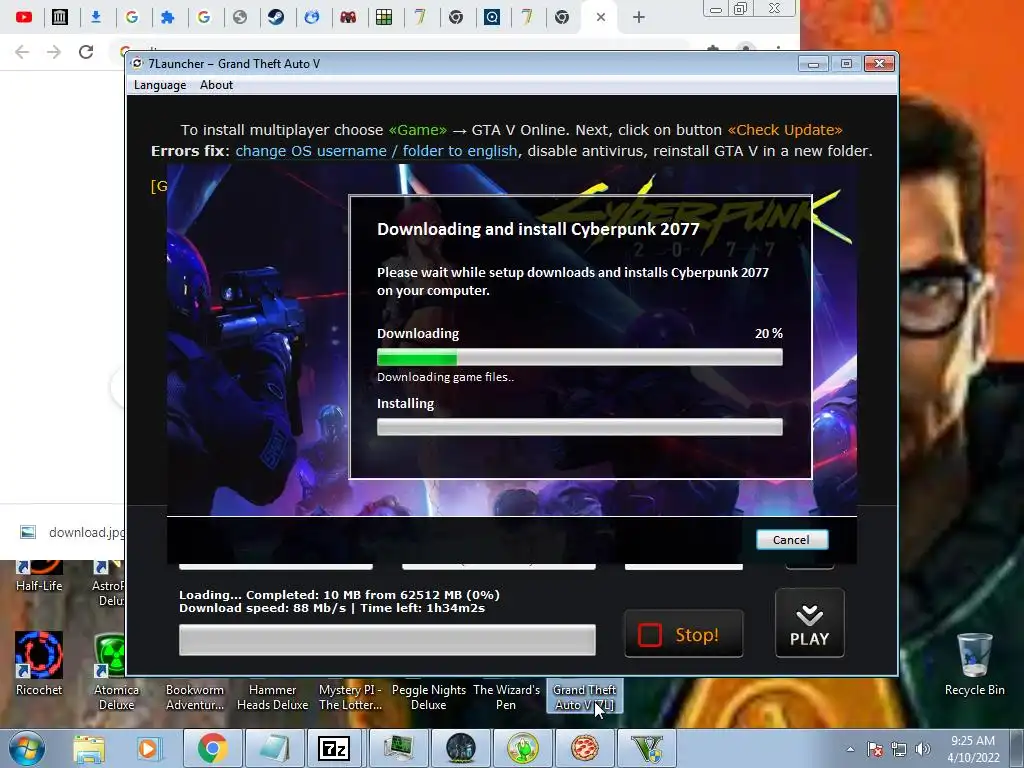Follow the change OS username link
Viewport: 1024px width, 768px height.
tap(376, 151)
